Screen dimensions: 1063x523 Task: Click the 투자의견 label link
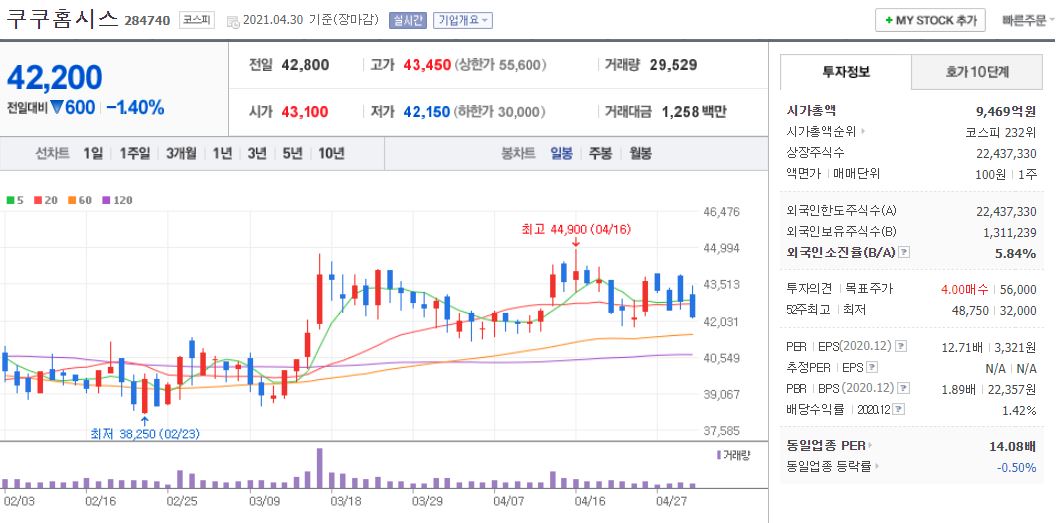coord(809,289)
